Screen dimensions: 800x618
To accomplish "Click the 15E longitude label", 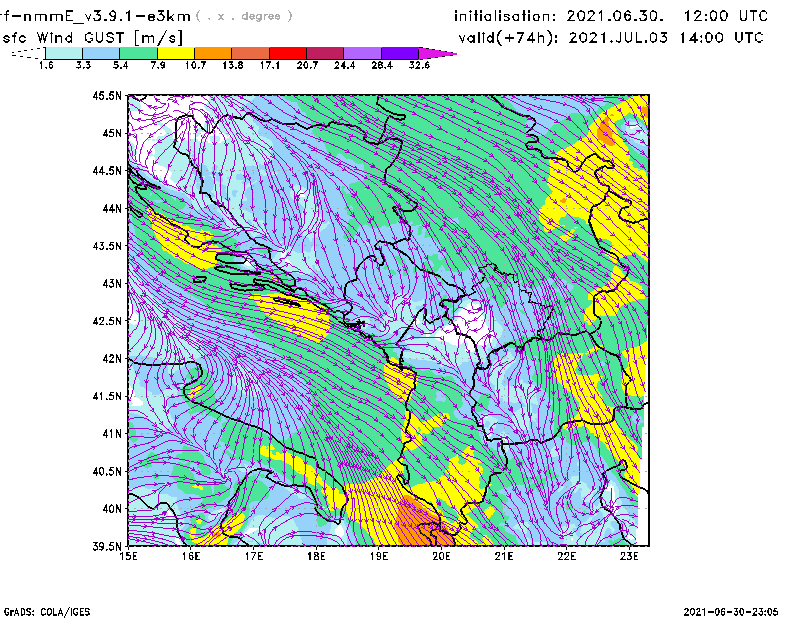I will click(x=128, y=556).
